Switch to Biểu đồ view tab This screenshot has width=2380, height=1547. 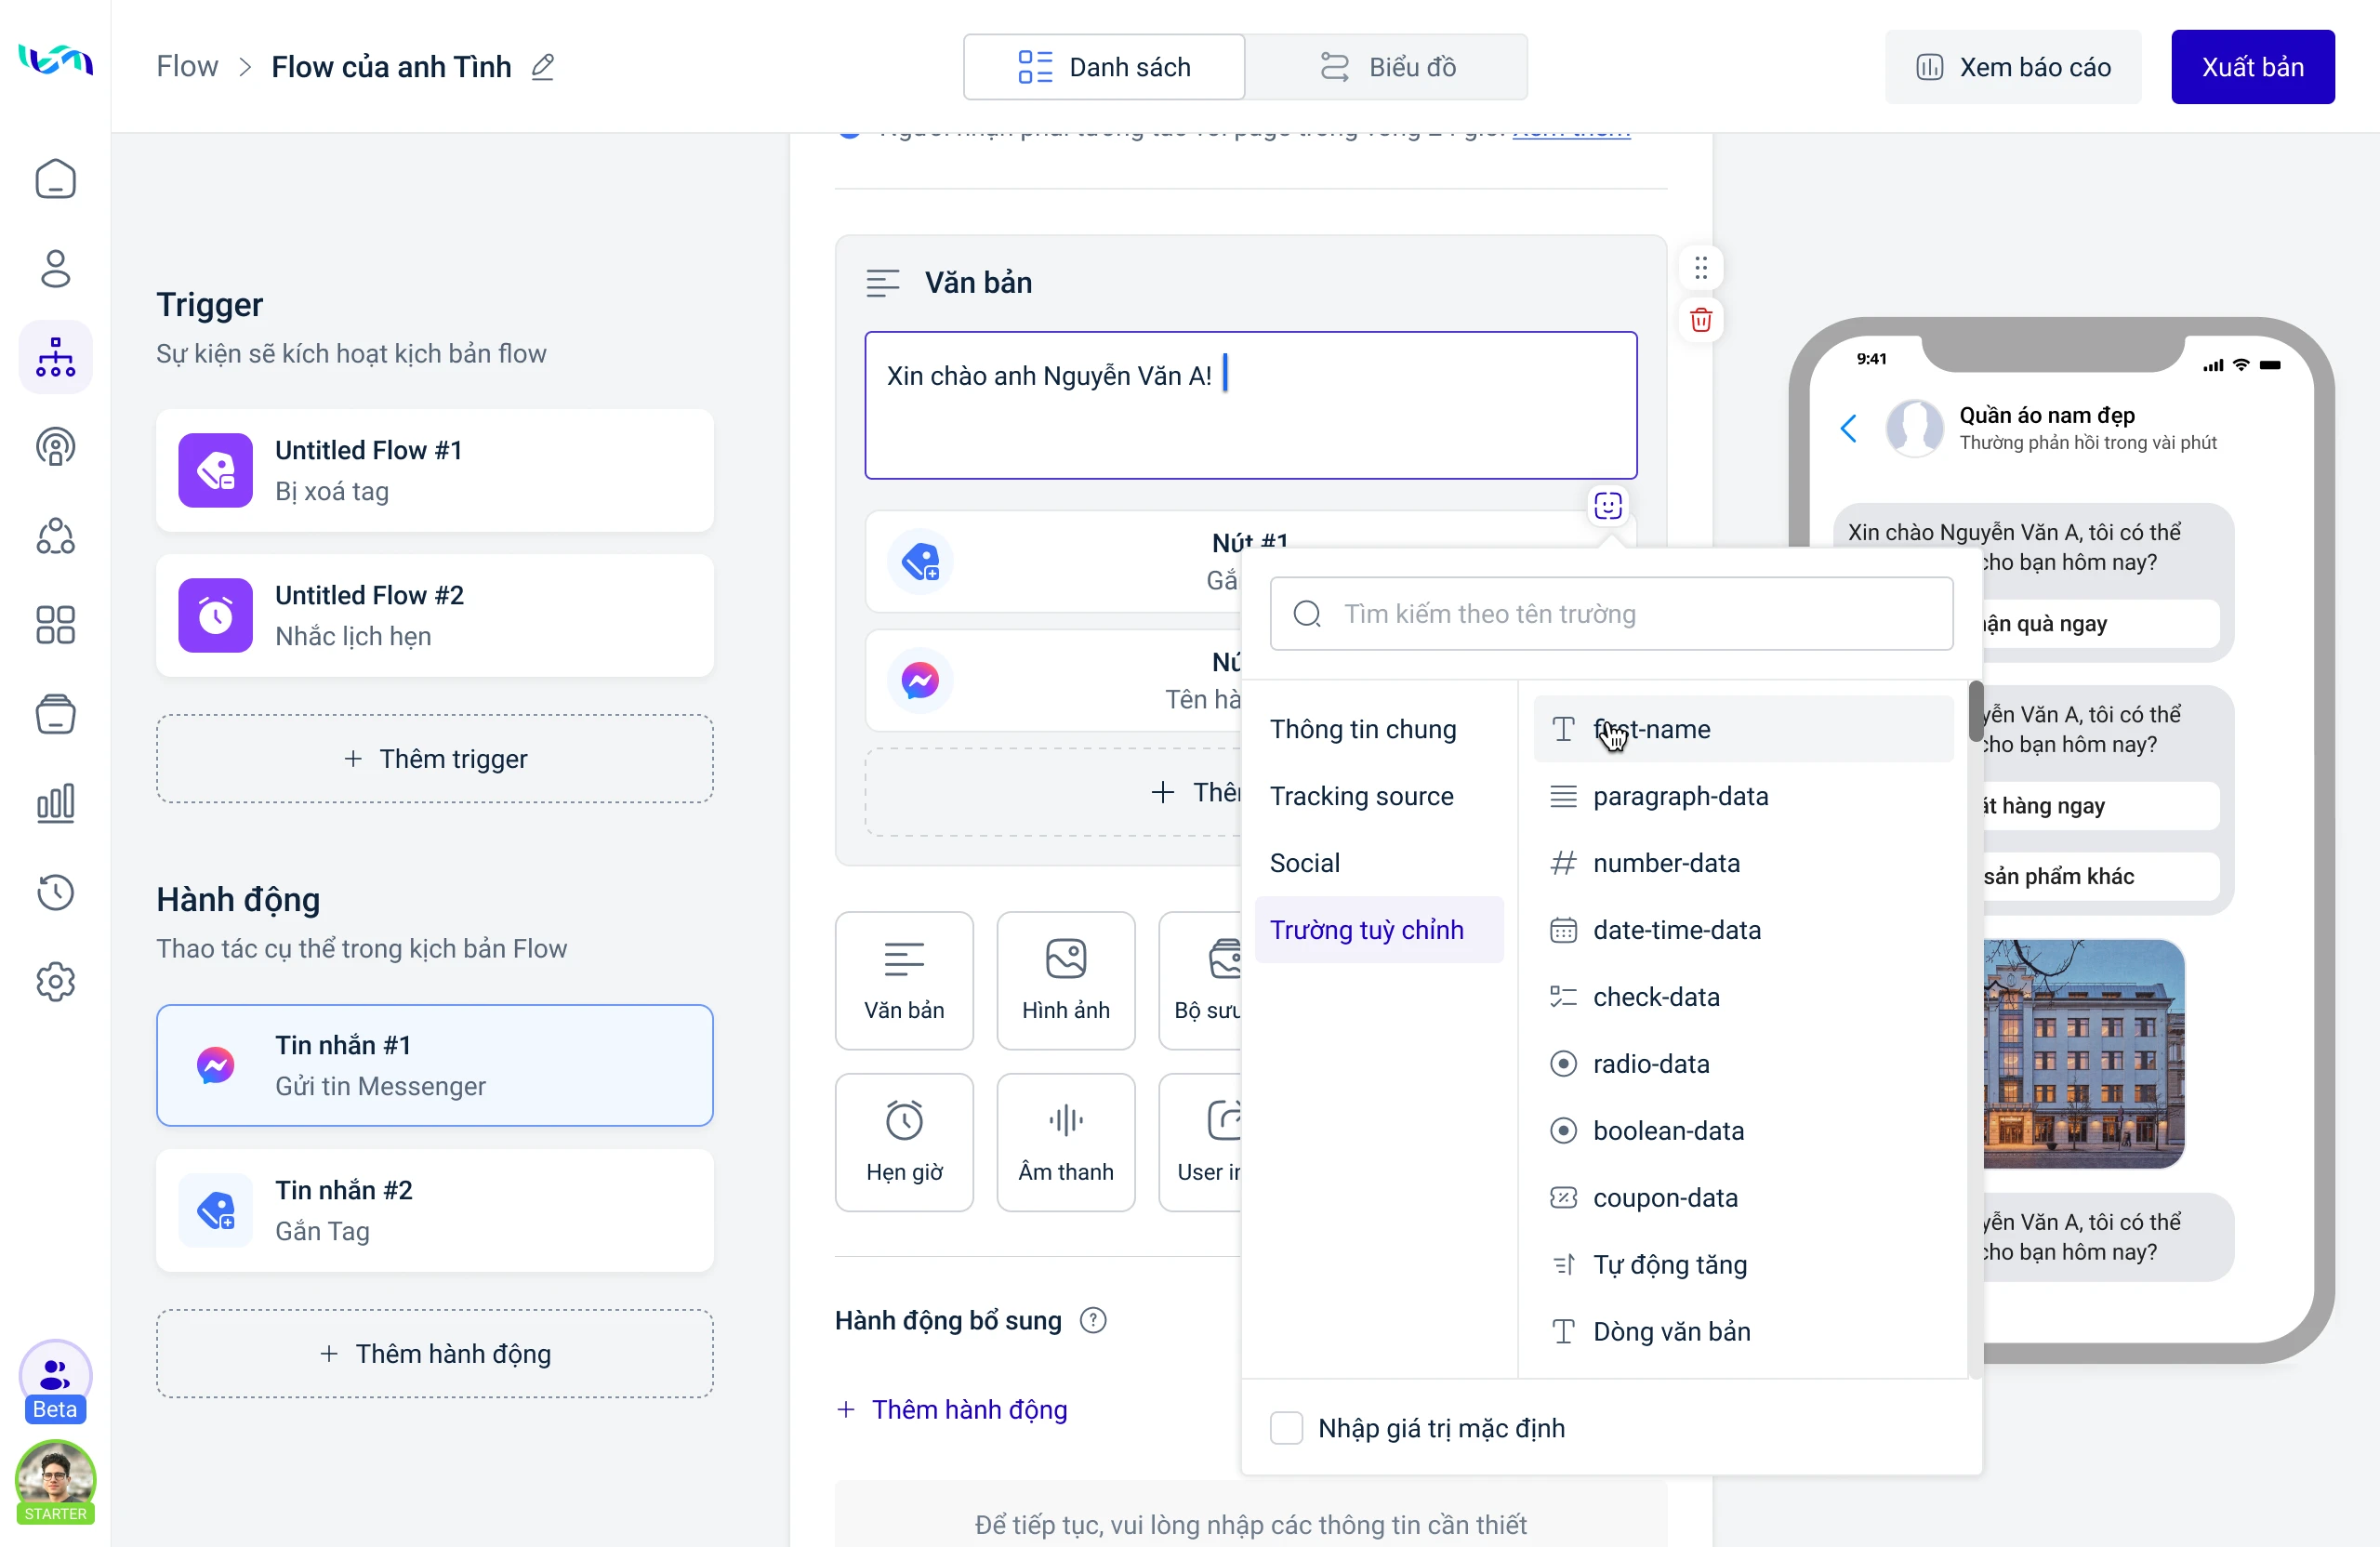(1386, 67)
